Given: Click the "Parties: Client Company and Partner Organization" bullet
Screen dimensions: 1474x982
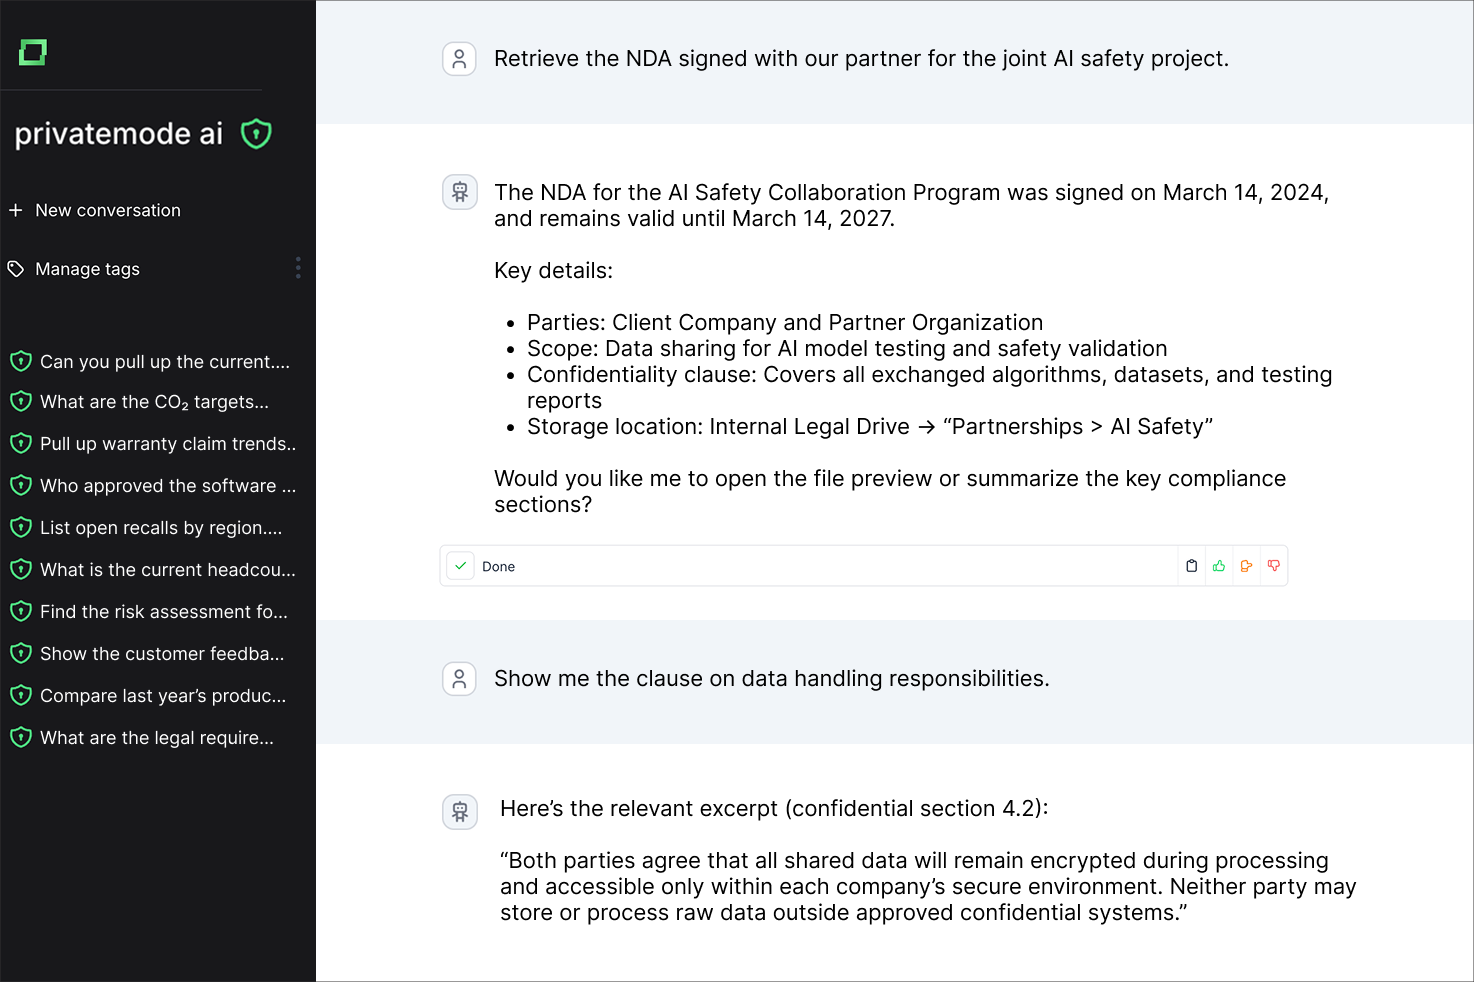Looking at the screenshot, I should (x=785, y=323).
